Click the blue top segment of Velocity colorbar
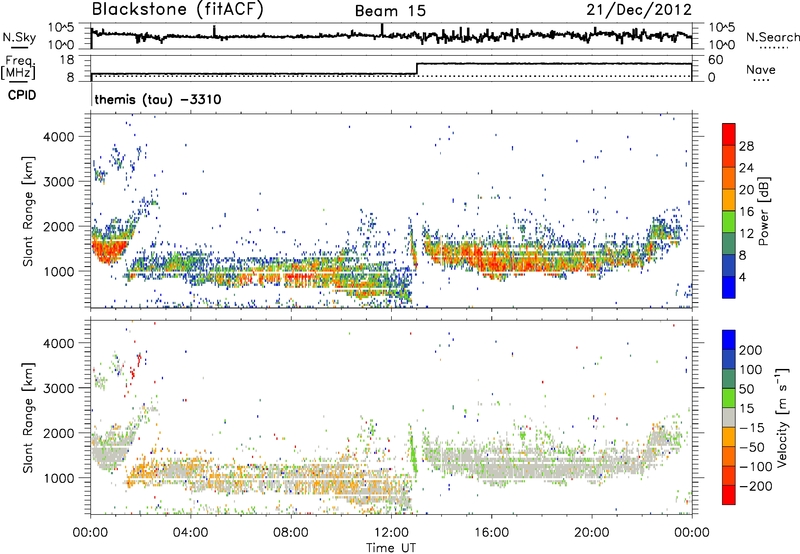Screen dimensions: 800x554 pos(729,340)
